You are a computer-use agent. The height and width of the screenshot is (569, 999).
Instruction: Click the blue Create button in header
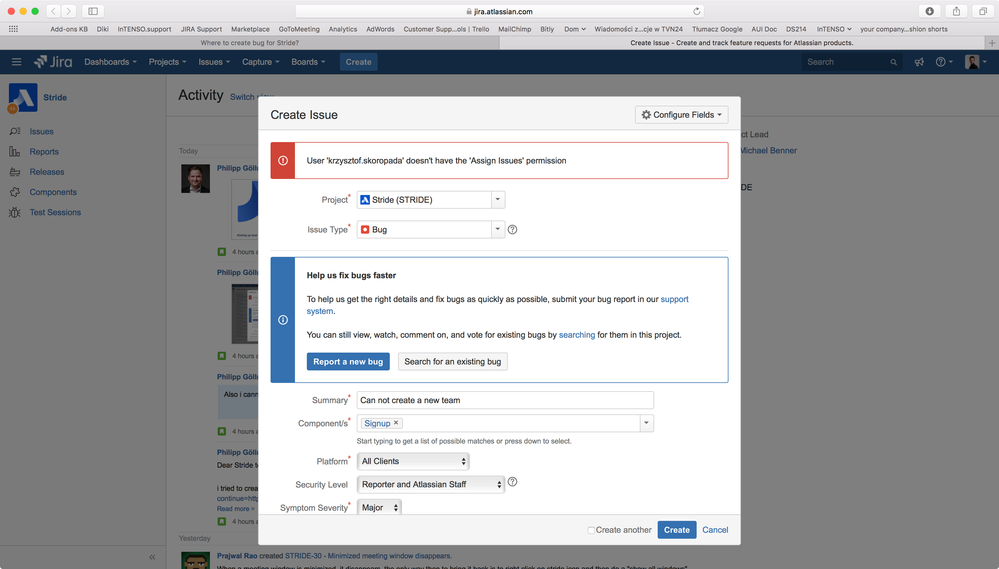[358, 62]
